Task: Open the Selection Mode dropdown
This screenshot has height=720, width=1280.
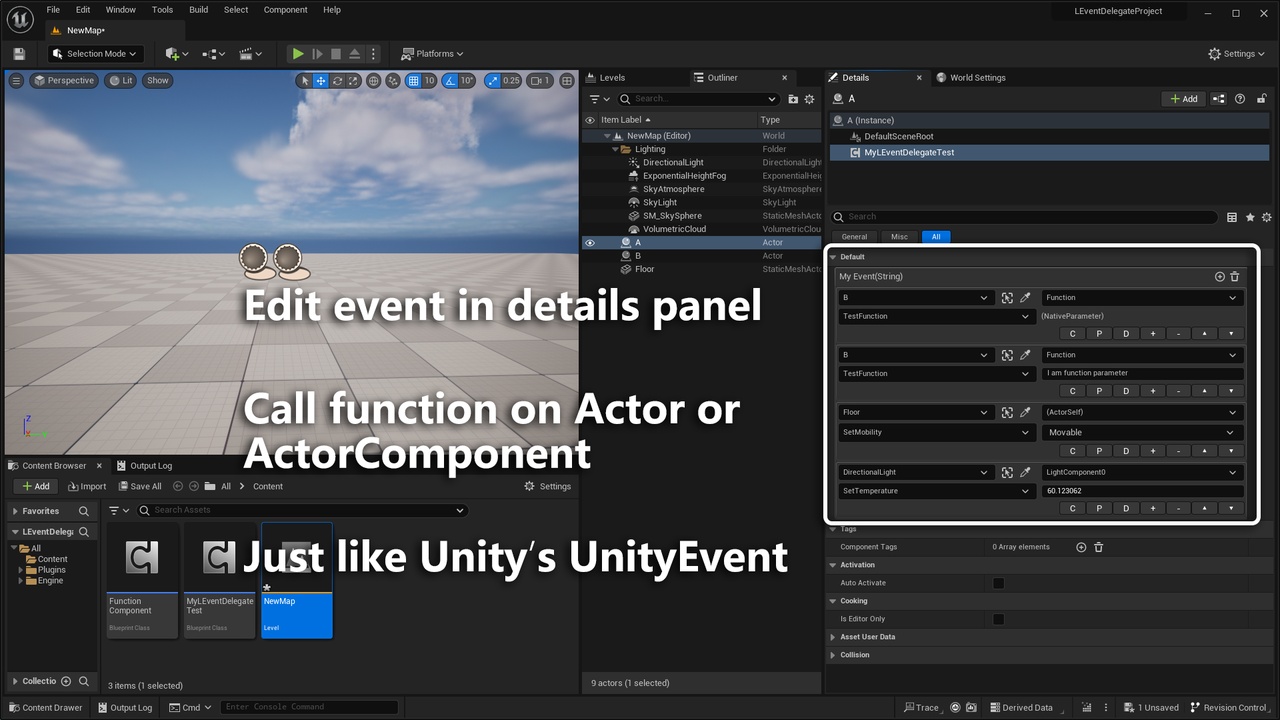Action: click(x=95, y=54)
